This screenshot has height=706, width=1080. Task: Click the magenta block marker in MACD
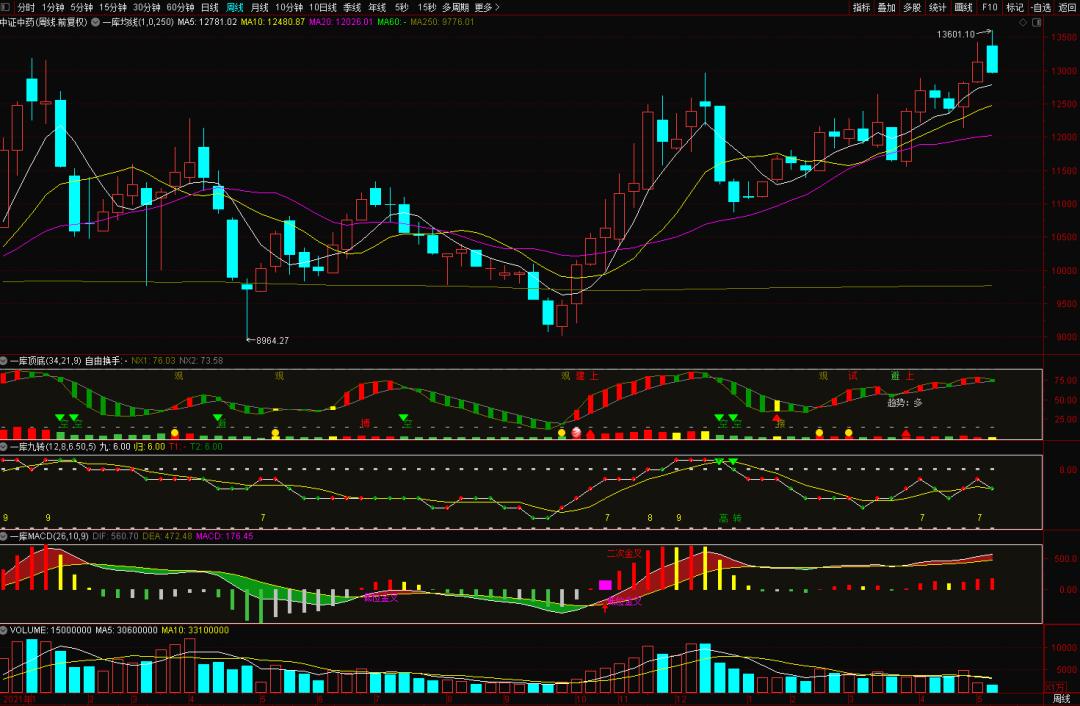pos(605,585)
